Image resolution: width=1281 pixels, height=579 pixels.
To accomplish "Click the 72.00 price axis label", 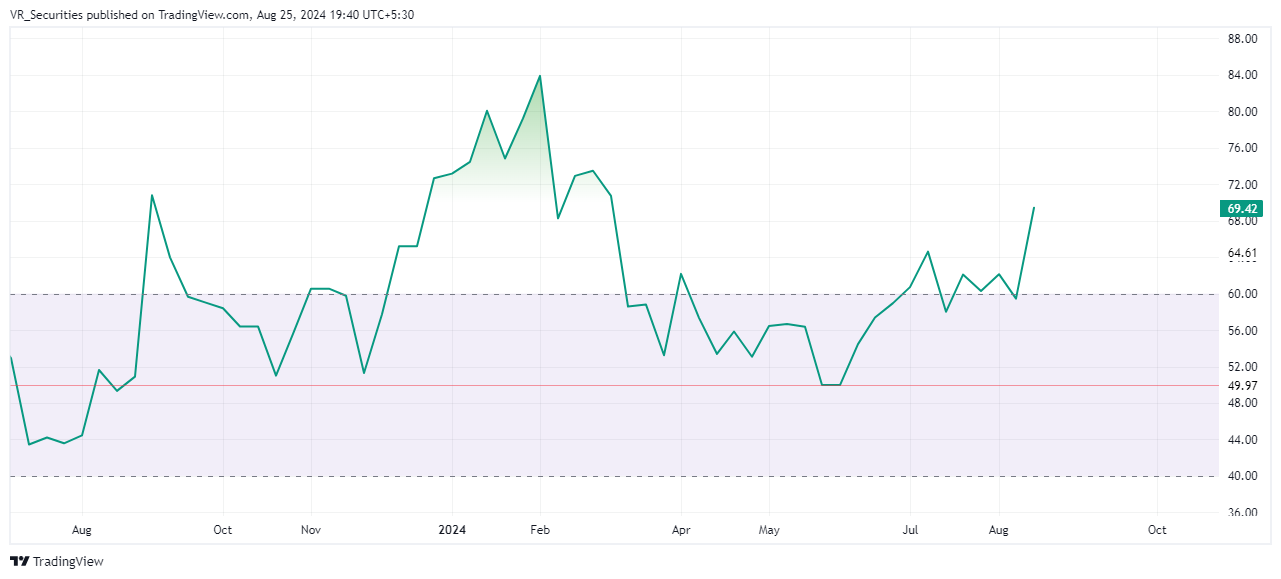I will [1242, 185].
